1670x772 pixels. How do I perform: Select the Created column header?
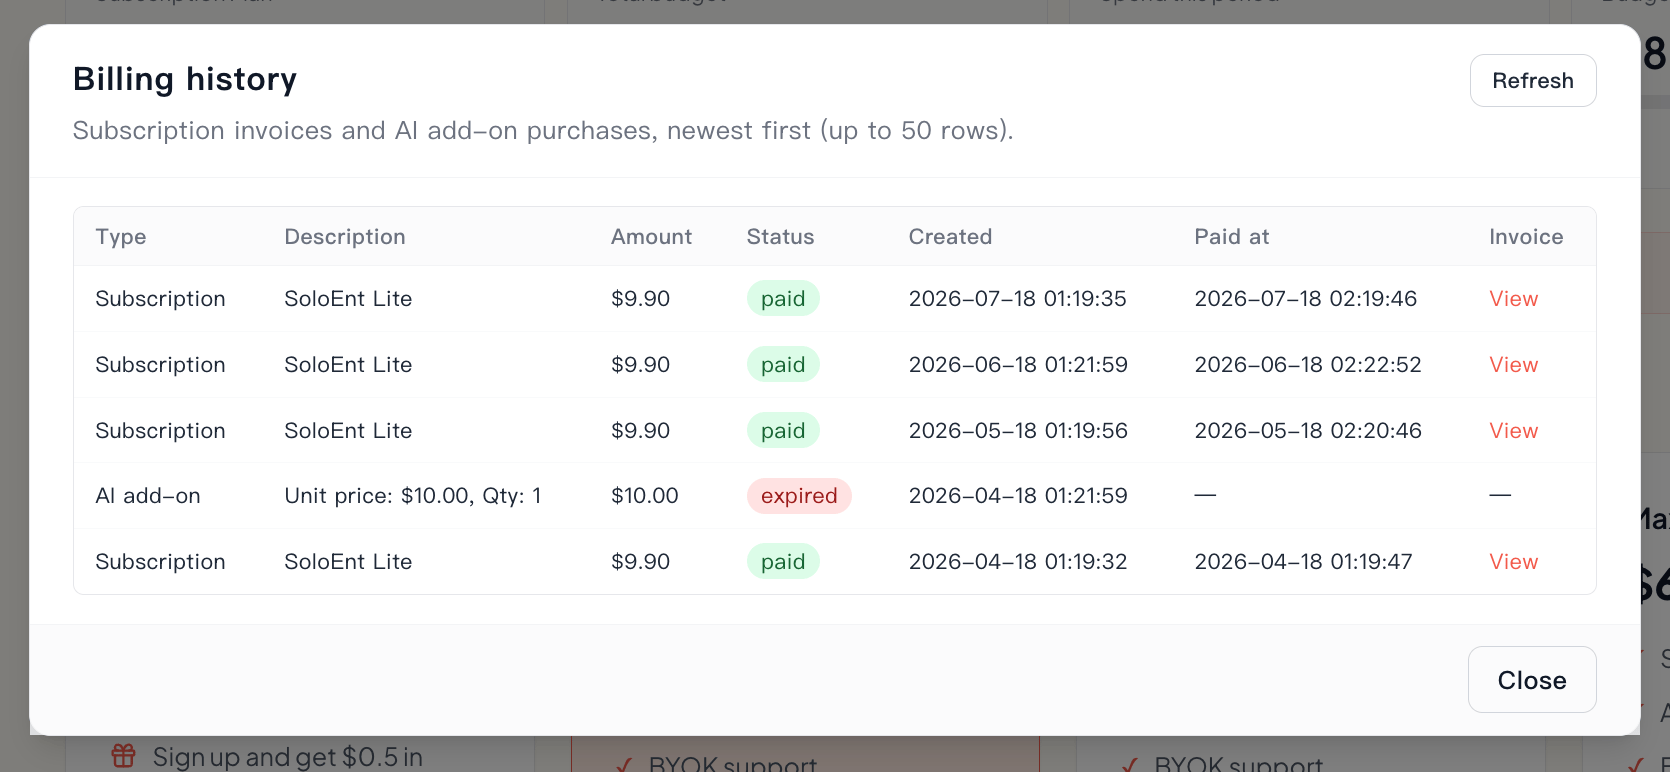tap(950, 237)
